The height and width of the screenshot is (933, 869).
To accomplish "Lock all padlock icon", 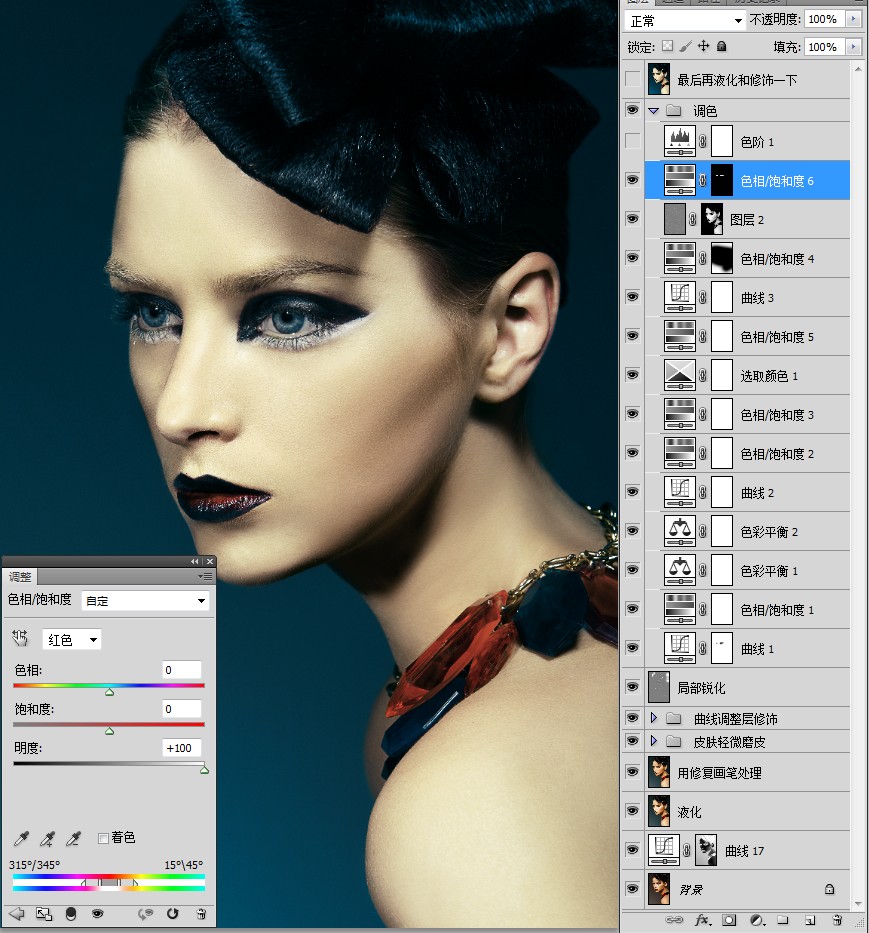I will pyautogui.click(x=721, y=46).
